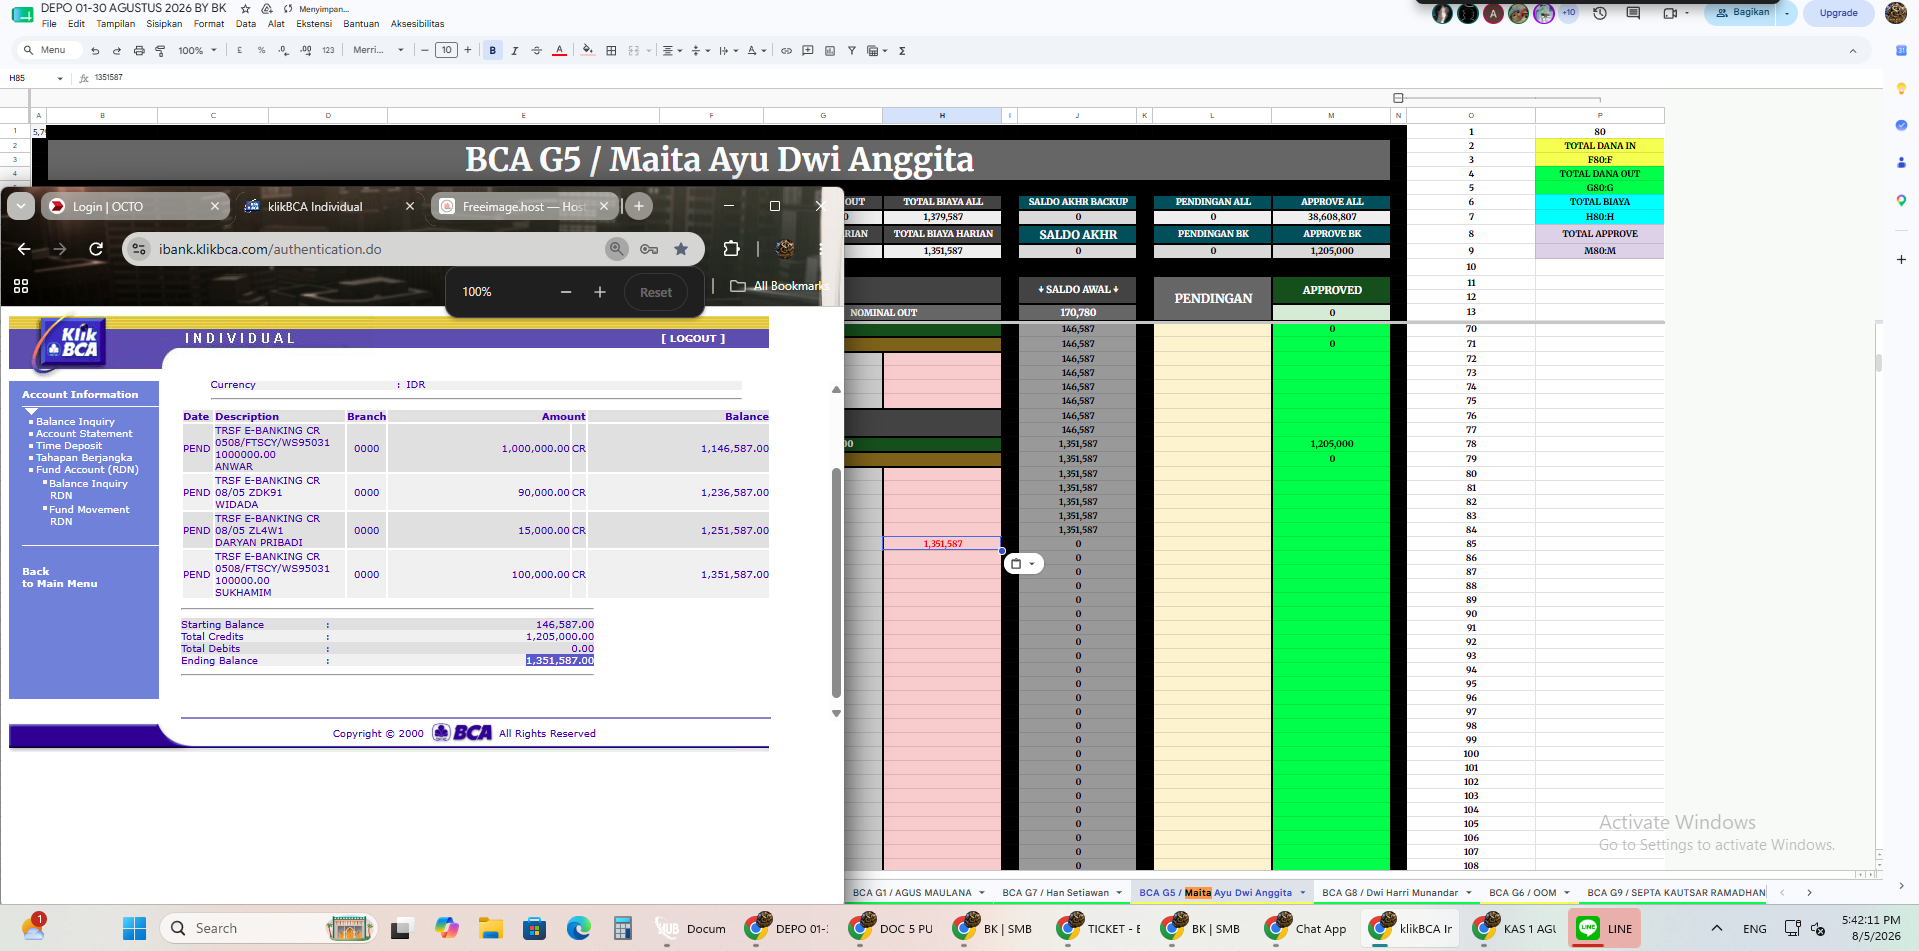Click the font size input box

point(446,50)
